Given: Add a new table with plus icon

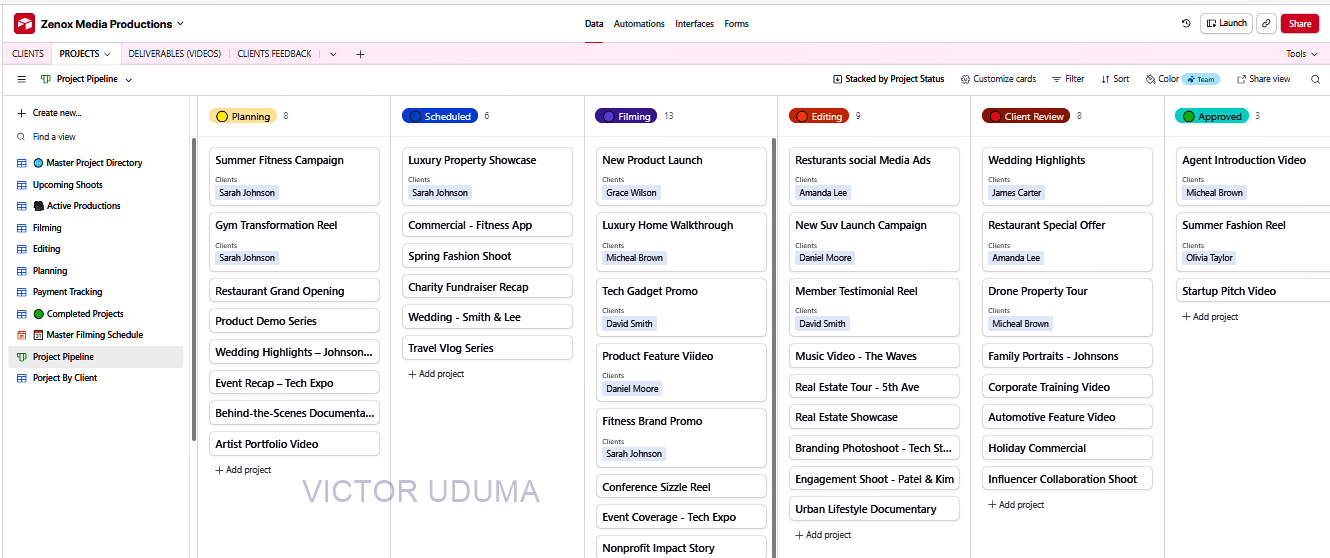Looking at the screenshot, I should tap(360, 54).
